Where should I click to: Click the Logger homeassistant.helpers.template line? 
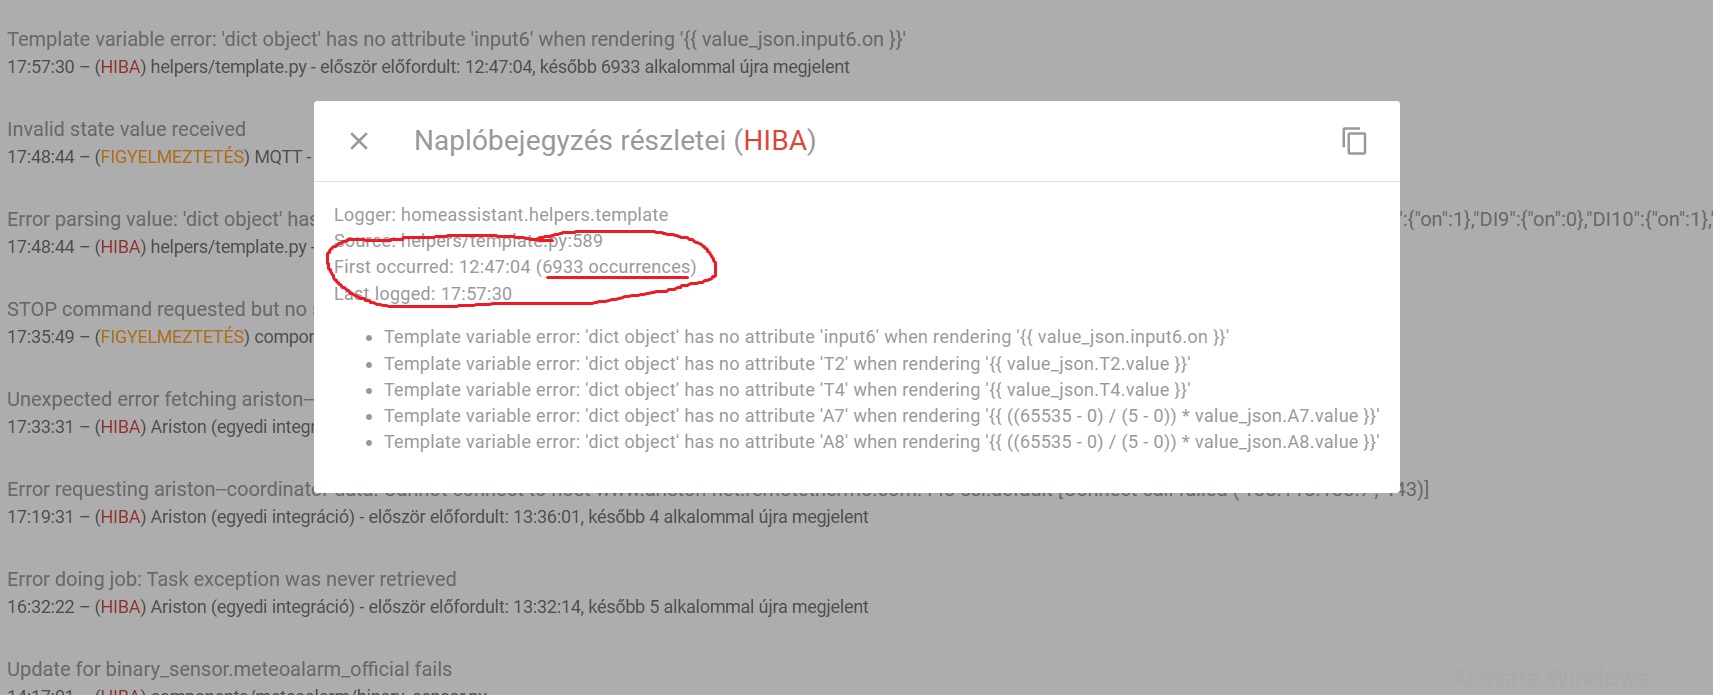pyautogui.click(x=501, y=215)
